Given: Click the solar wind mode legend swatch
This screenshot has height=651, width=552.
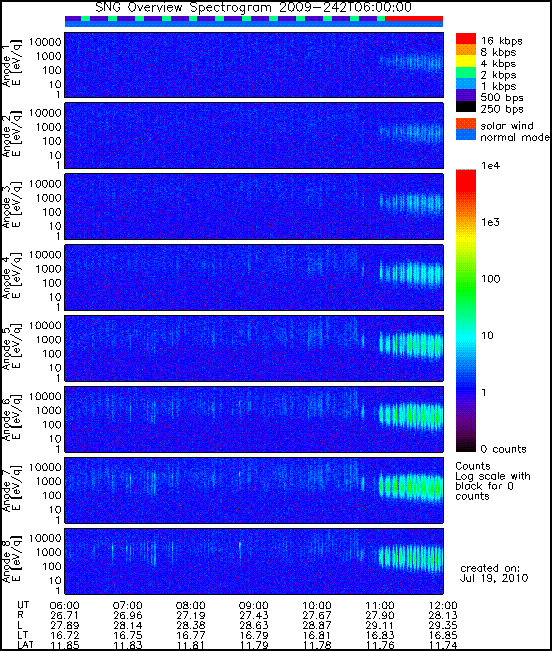Looking at the screenshot, I should click(x=466, y=123).
